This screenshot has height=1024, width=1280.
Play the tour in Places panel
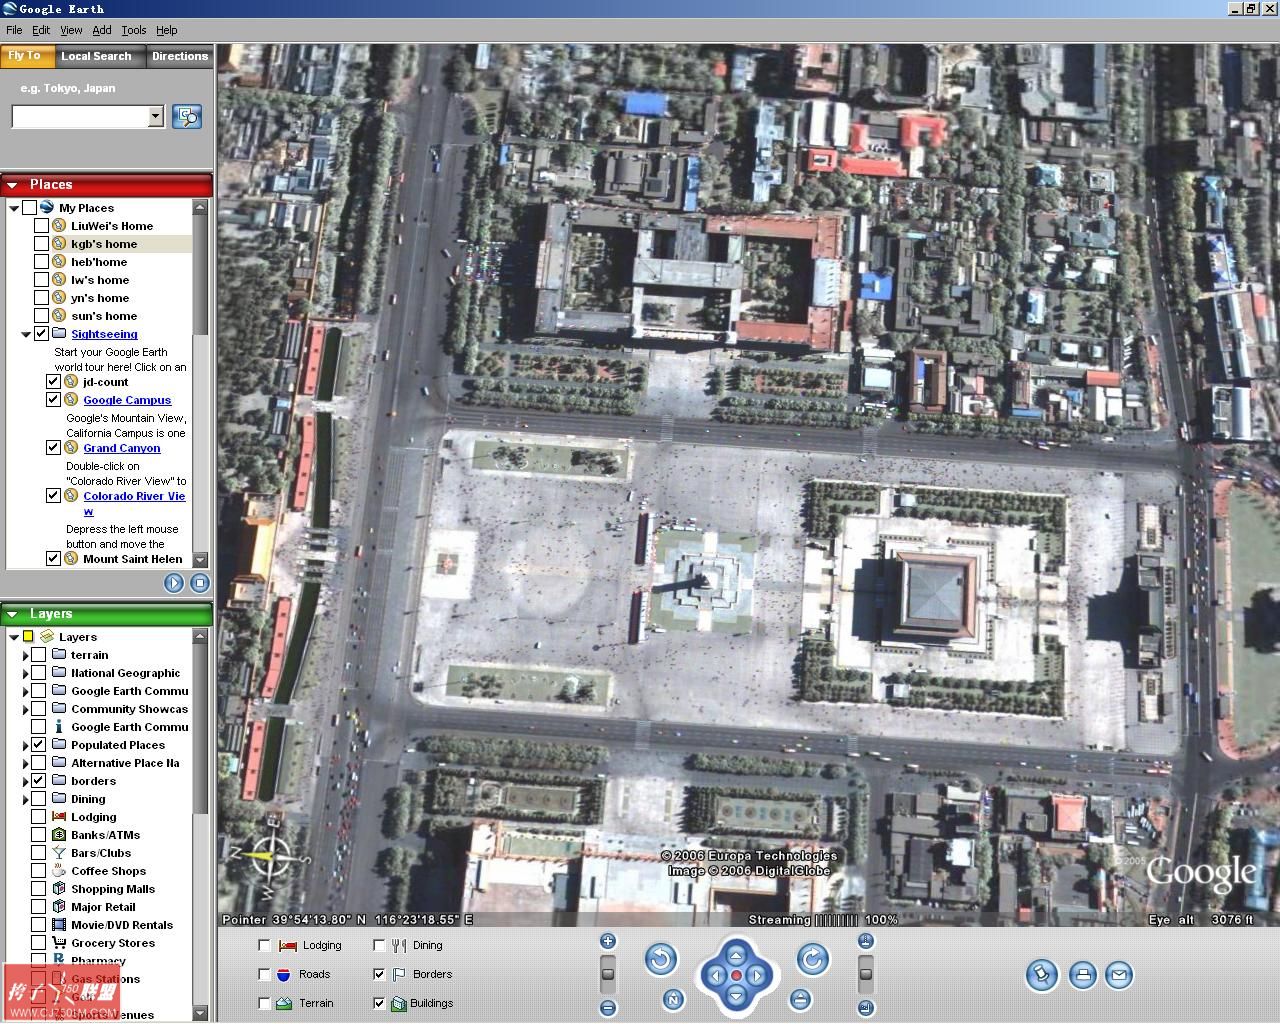pyautogui.click(x=174, y=583)
